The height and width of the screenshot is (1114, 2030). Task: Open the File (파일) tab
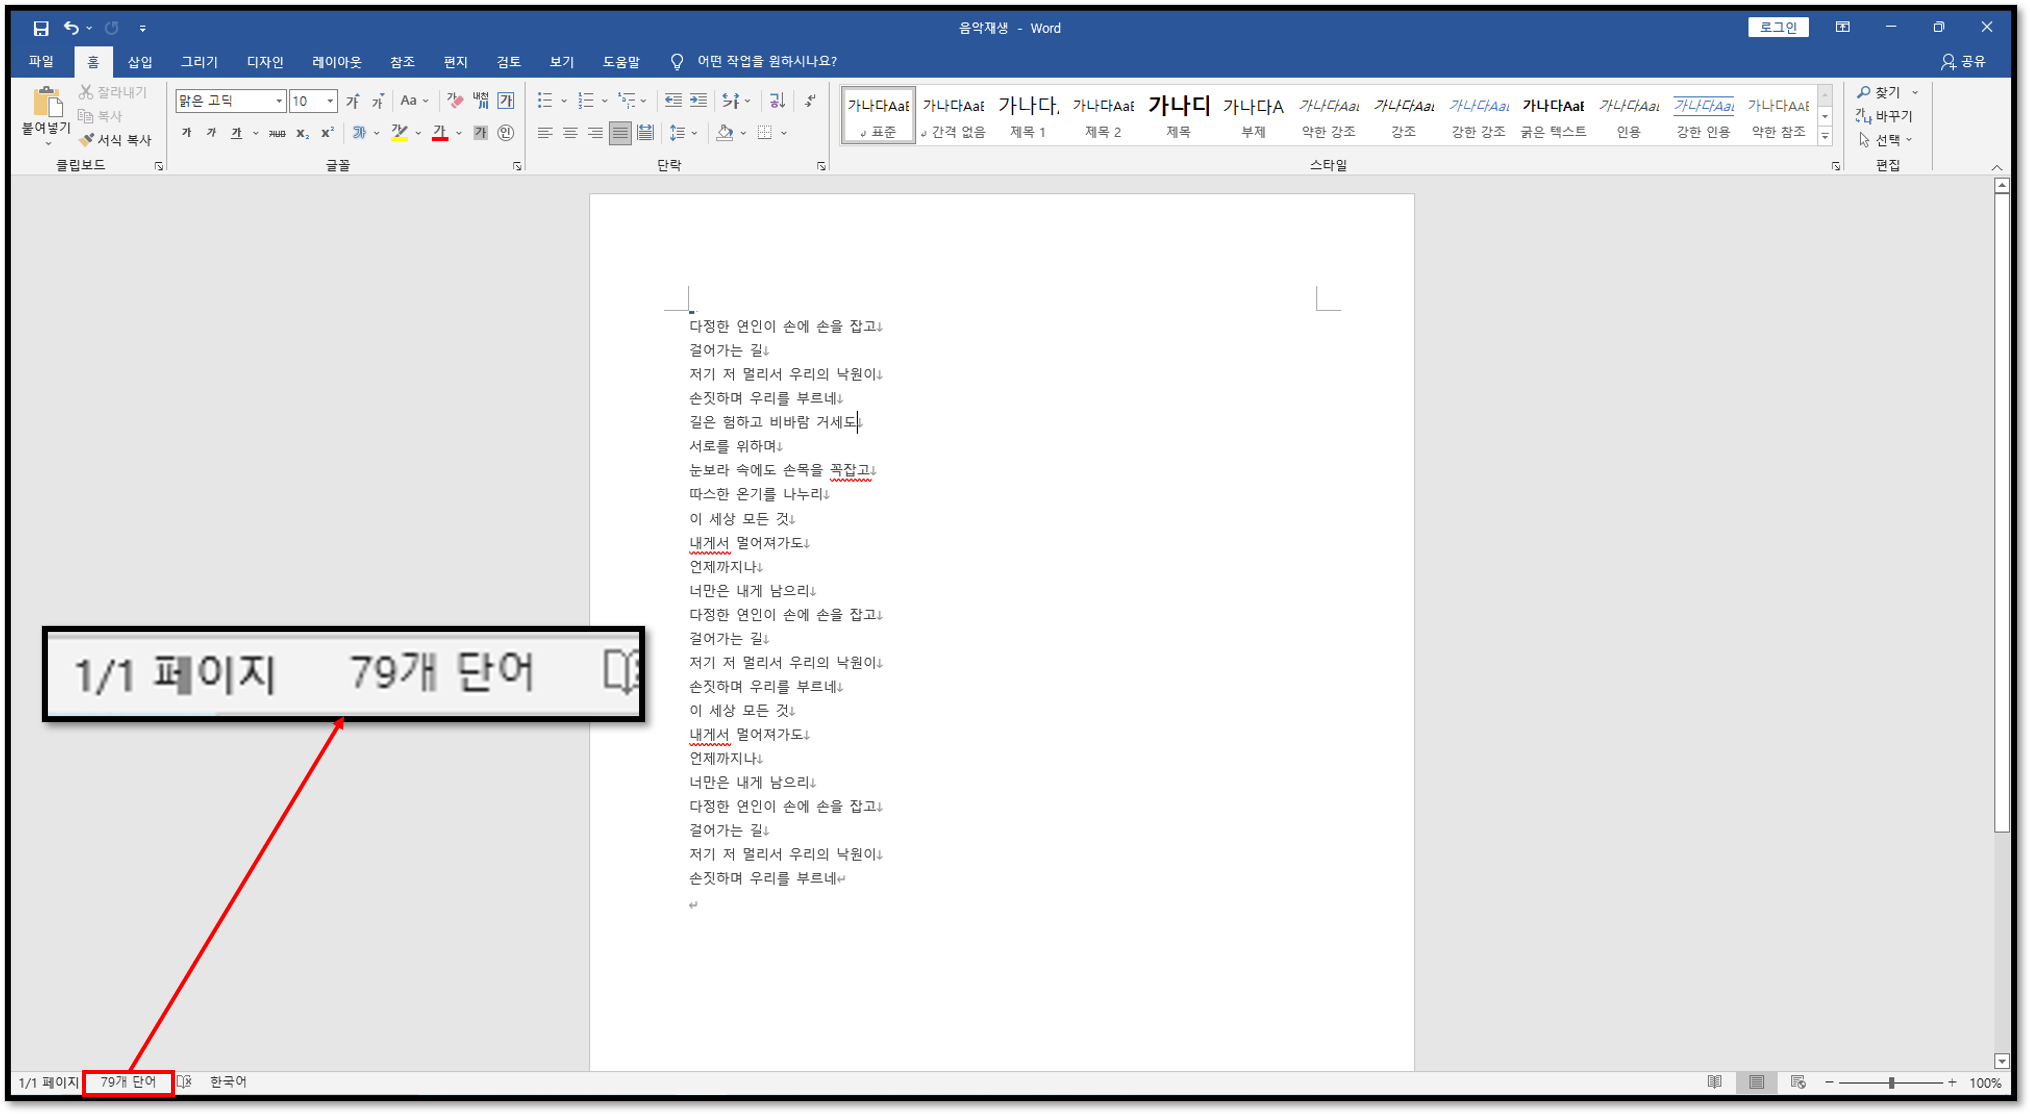point(41,62)
